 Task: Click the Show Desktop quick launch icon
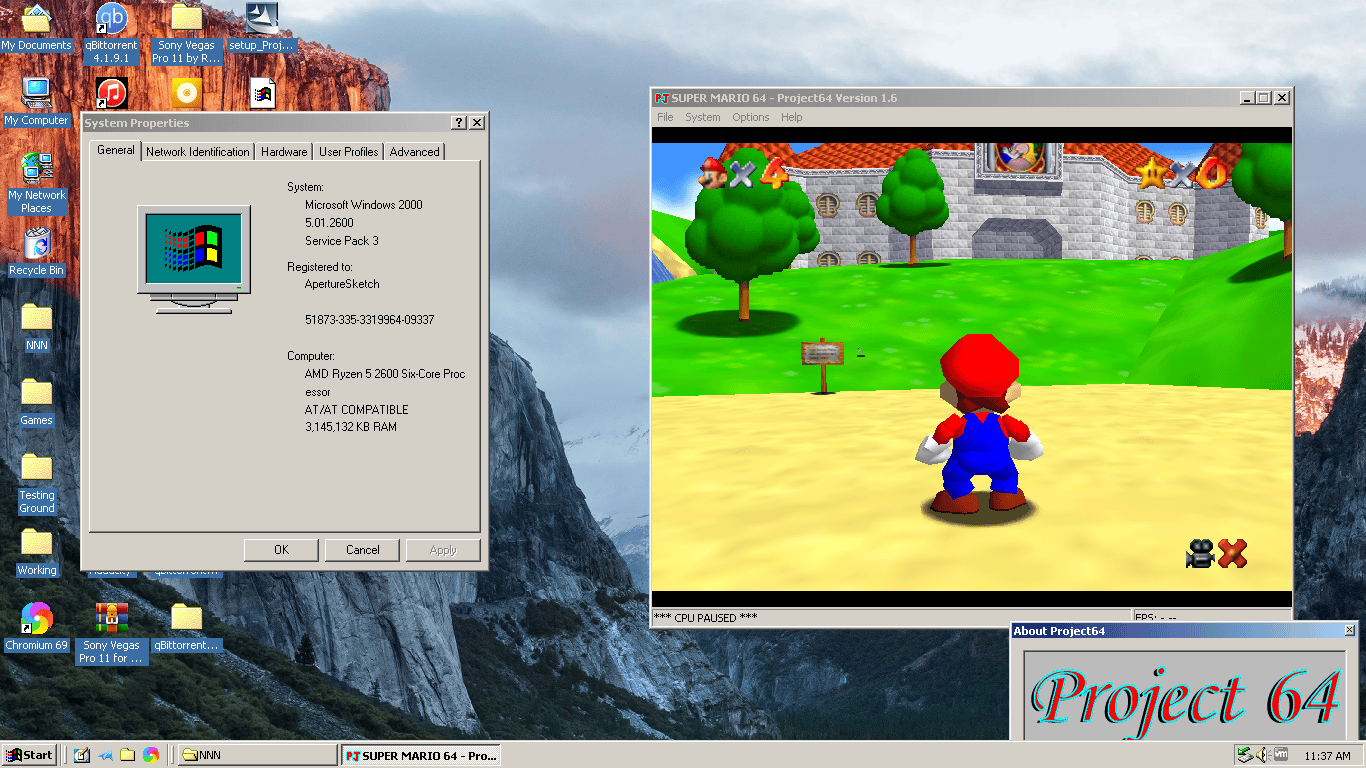pyautogui.click(x=82, y=755)
